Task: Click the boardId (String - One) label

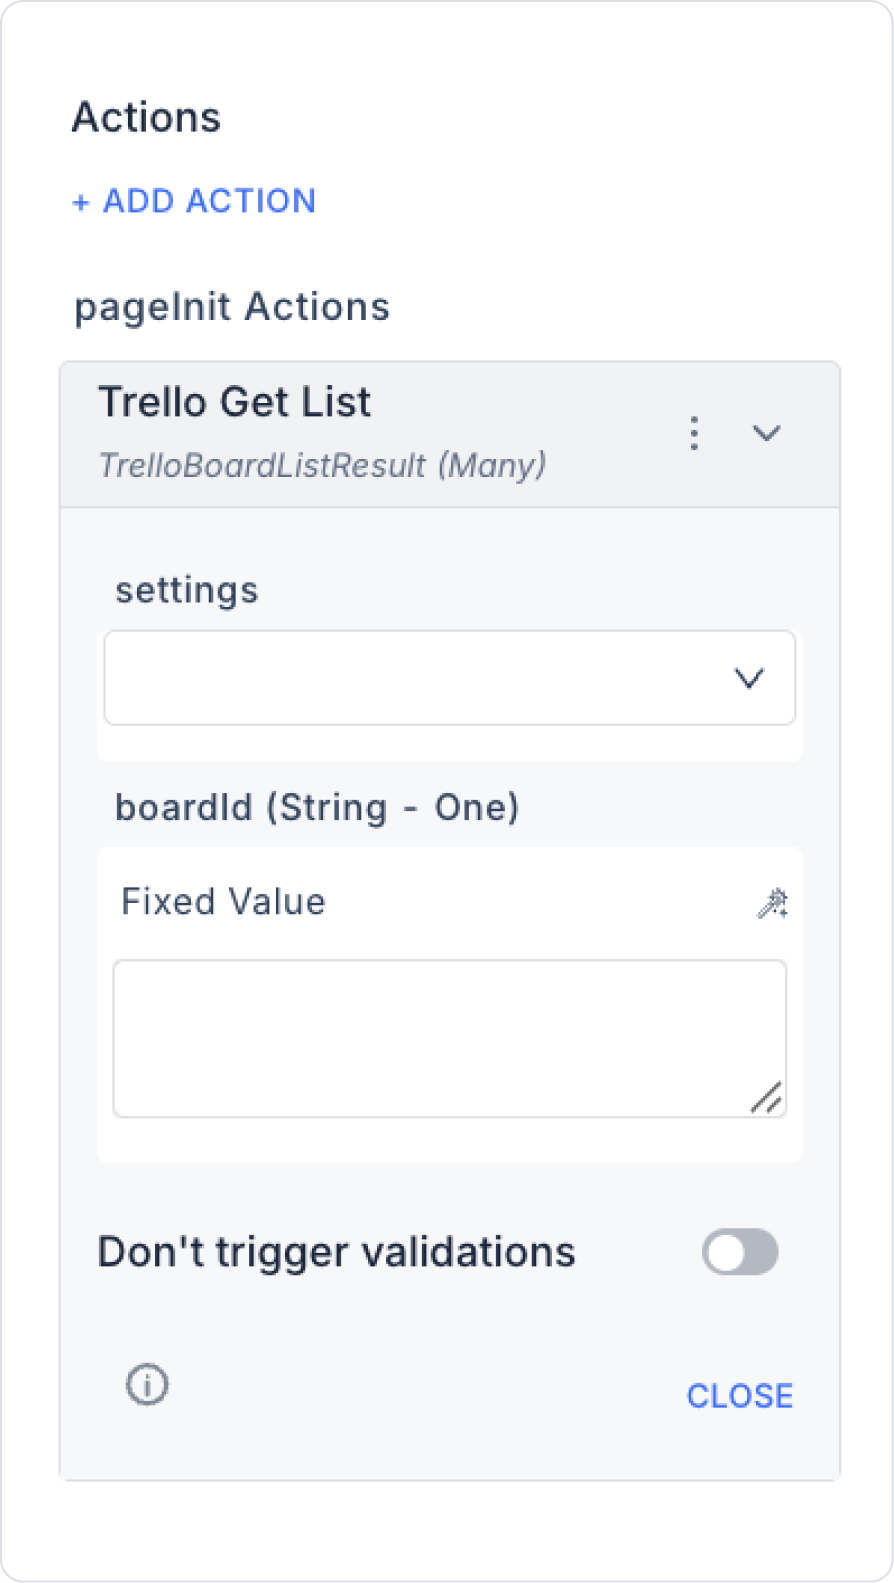Action: [317, 807]
